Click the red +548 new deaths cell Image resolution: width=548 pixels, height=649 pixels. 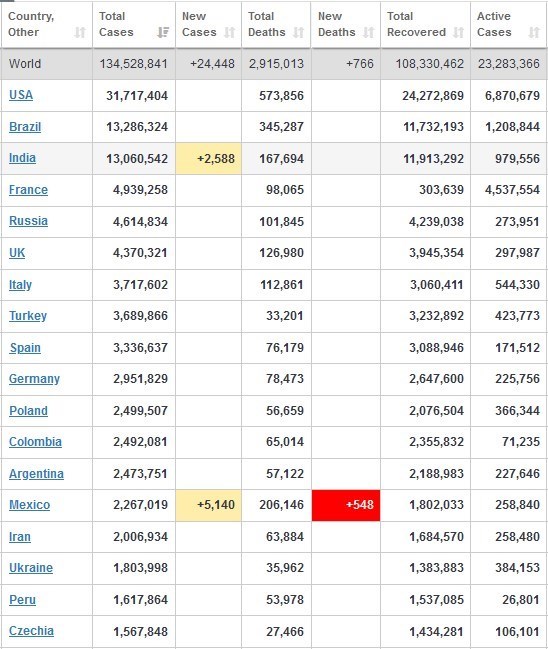click(346, 505)
